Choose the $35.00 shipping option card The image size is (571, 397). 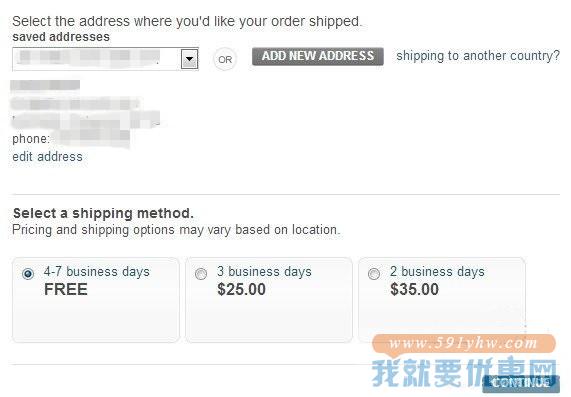pos(442,300)
